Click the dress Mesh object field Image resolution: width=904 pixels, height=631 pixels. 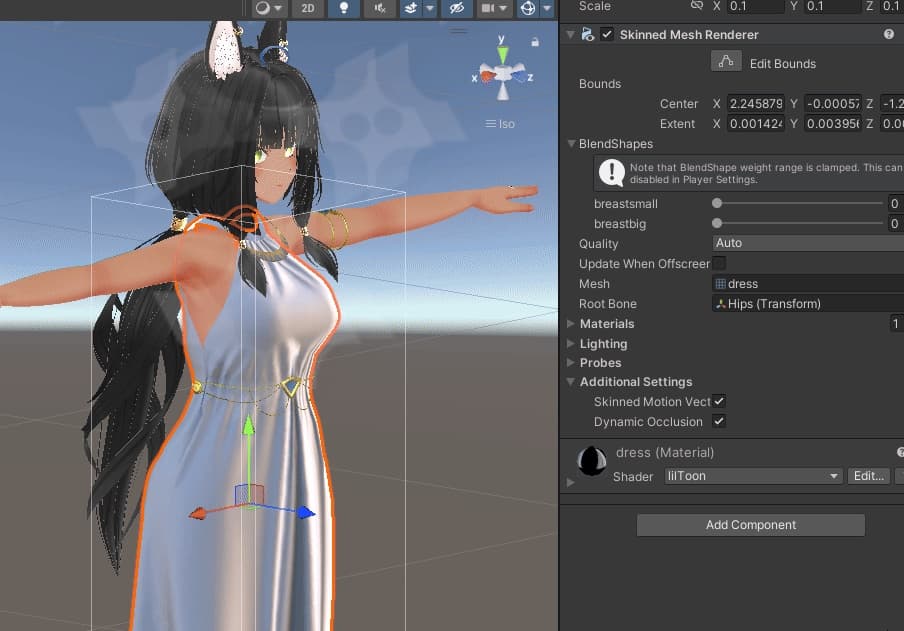pos(808,284)
